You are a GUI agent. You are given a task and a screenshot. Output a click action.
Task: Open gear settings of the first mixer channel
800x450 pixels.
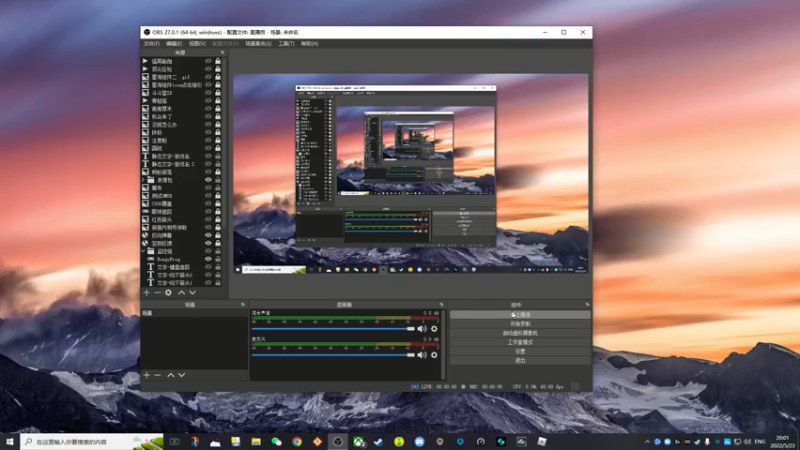[434, 329]
